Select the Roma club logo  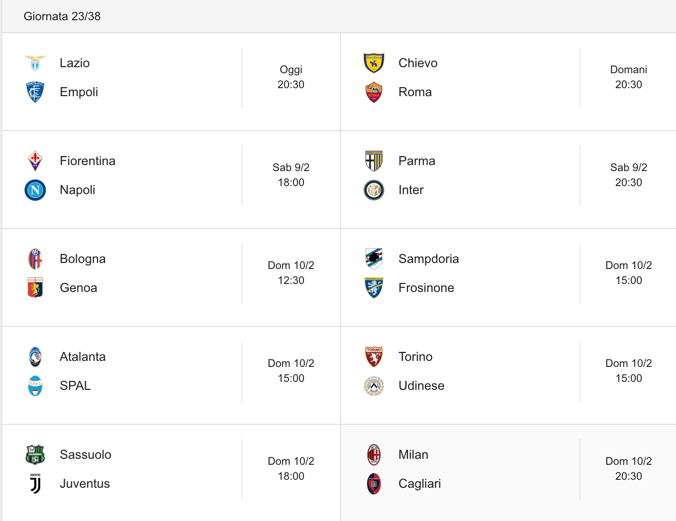pyautogui.click(x=374, y=92)
